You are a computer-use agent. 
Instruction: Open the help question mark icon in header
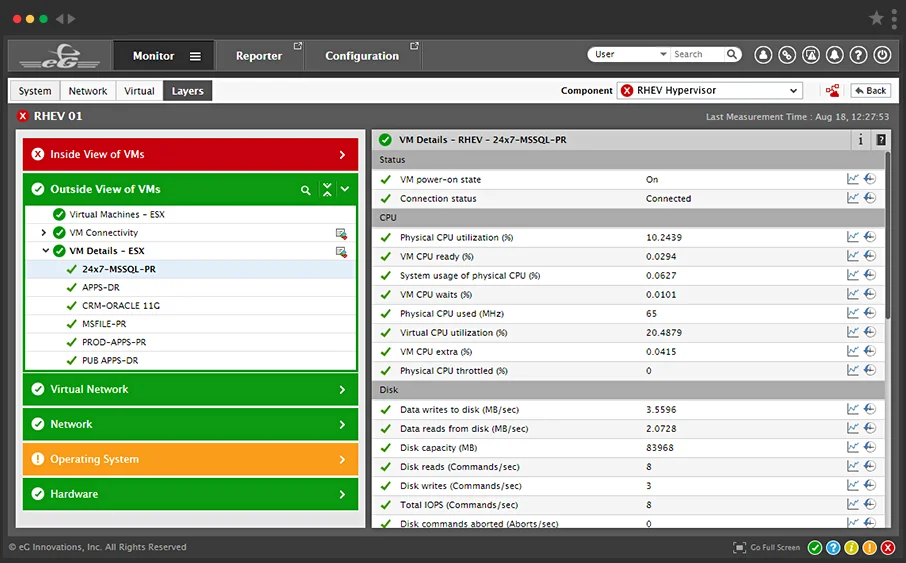859,55
